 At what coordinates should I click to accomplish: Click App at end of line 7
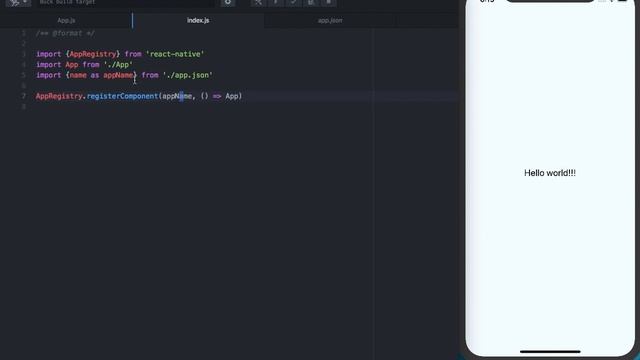click(x=232, y=96)
